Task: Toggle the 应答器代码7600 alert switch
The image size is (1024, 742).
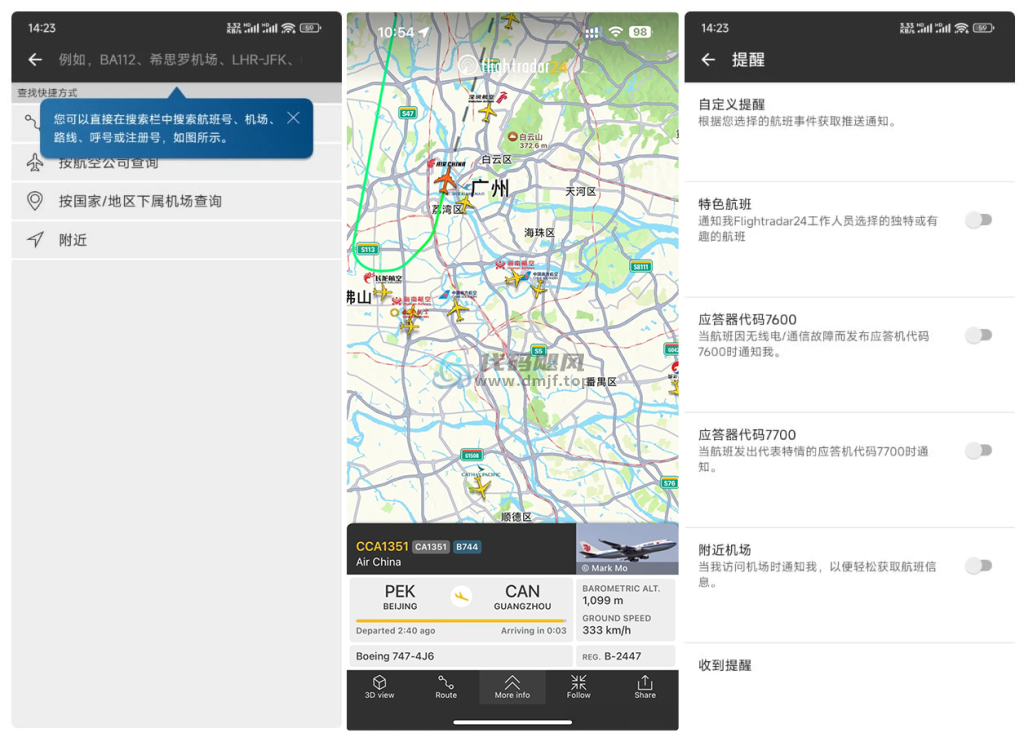Action: click(979, 335)
